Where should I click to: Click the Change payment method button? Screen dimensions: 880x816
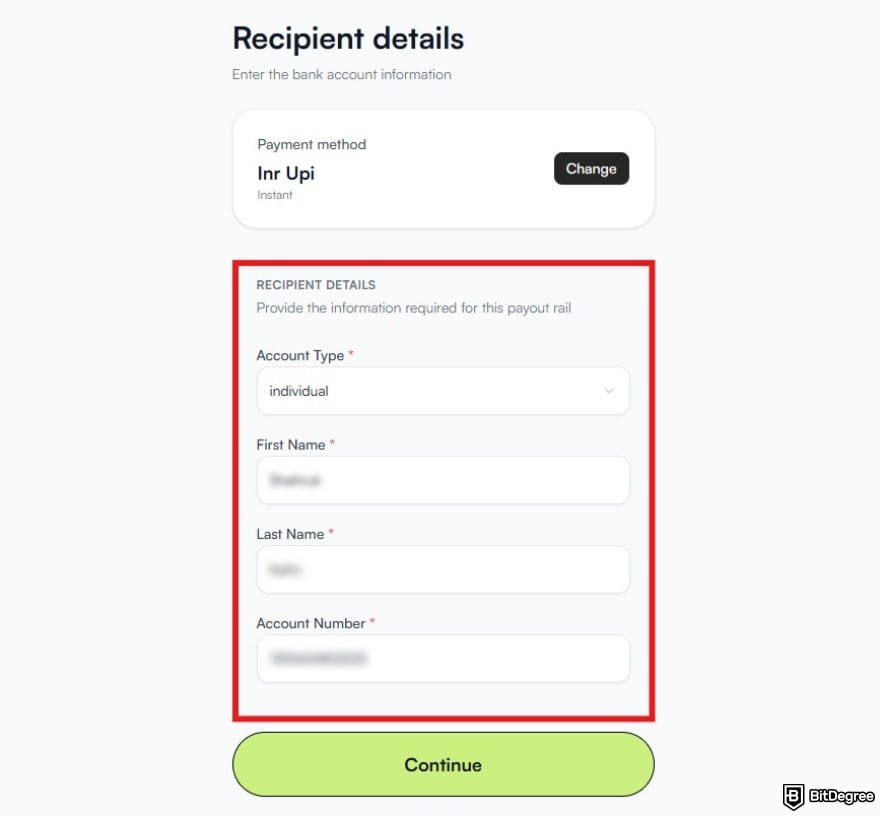pyautogui.click(x=591, y=168)
